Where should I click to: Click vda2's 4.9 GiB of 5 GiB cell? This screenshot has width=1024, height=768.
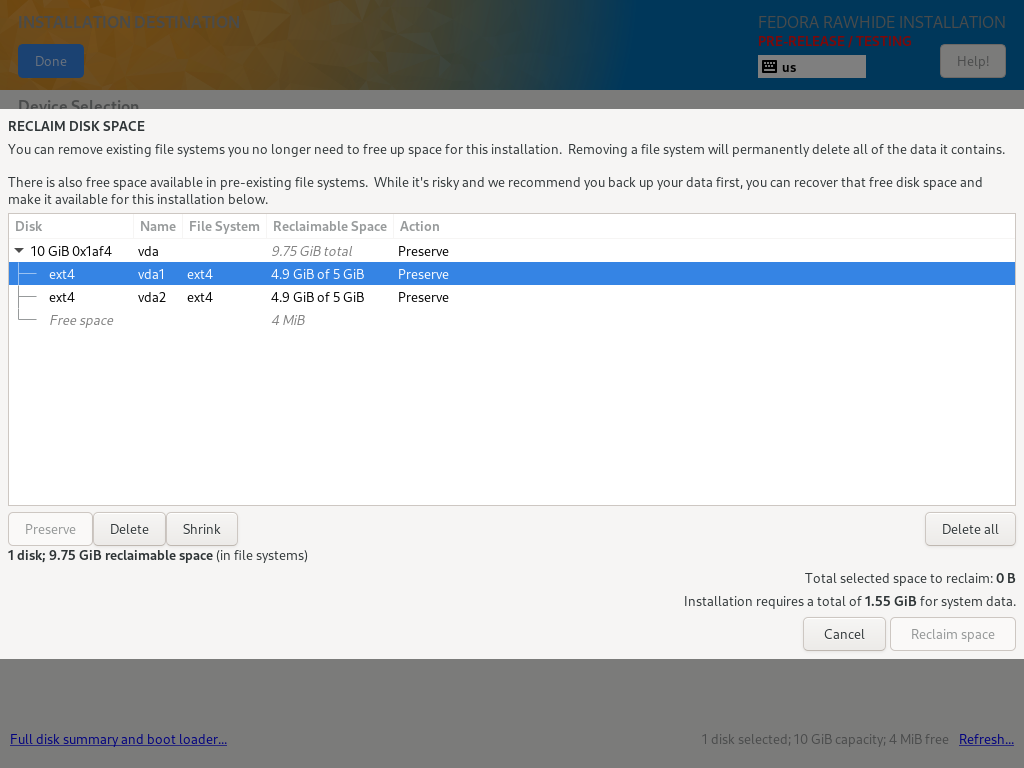[317, 297]
